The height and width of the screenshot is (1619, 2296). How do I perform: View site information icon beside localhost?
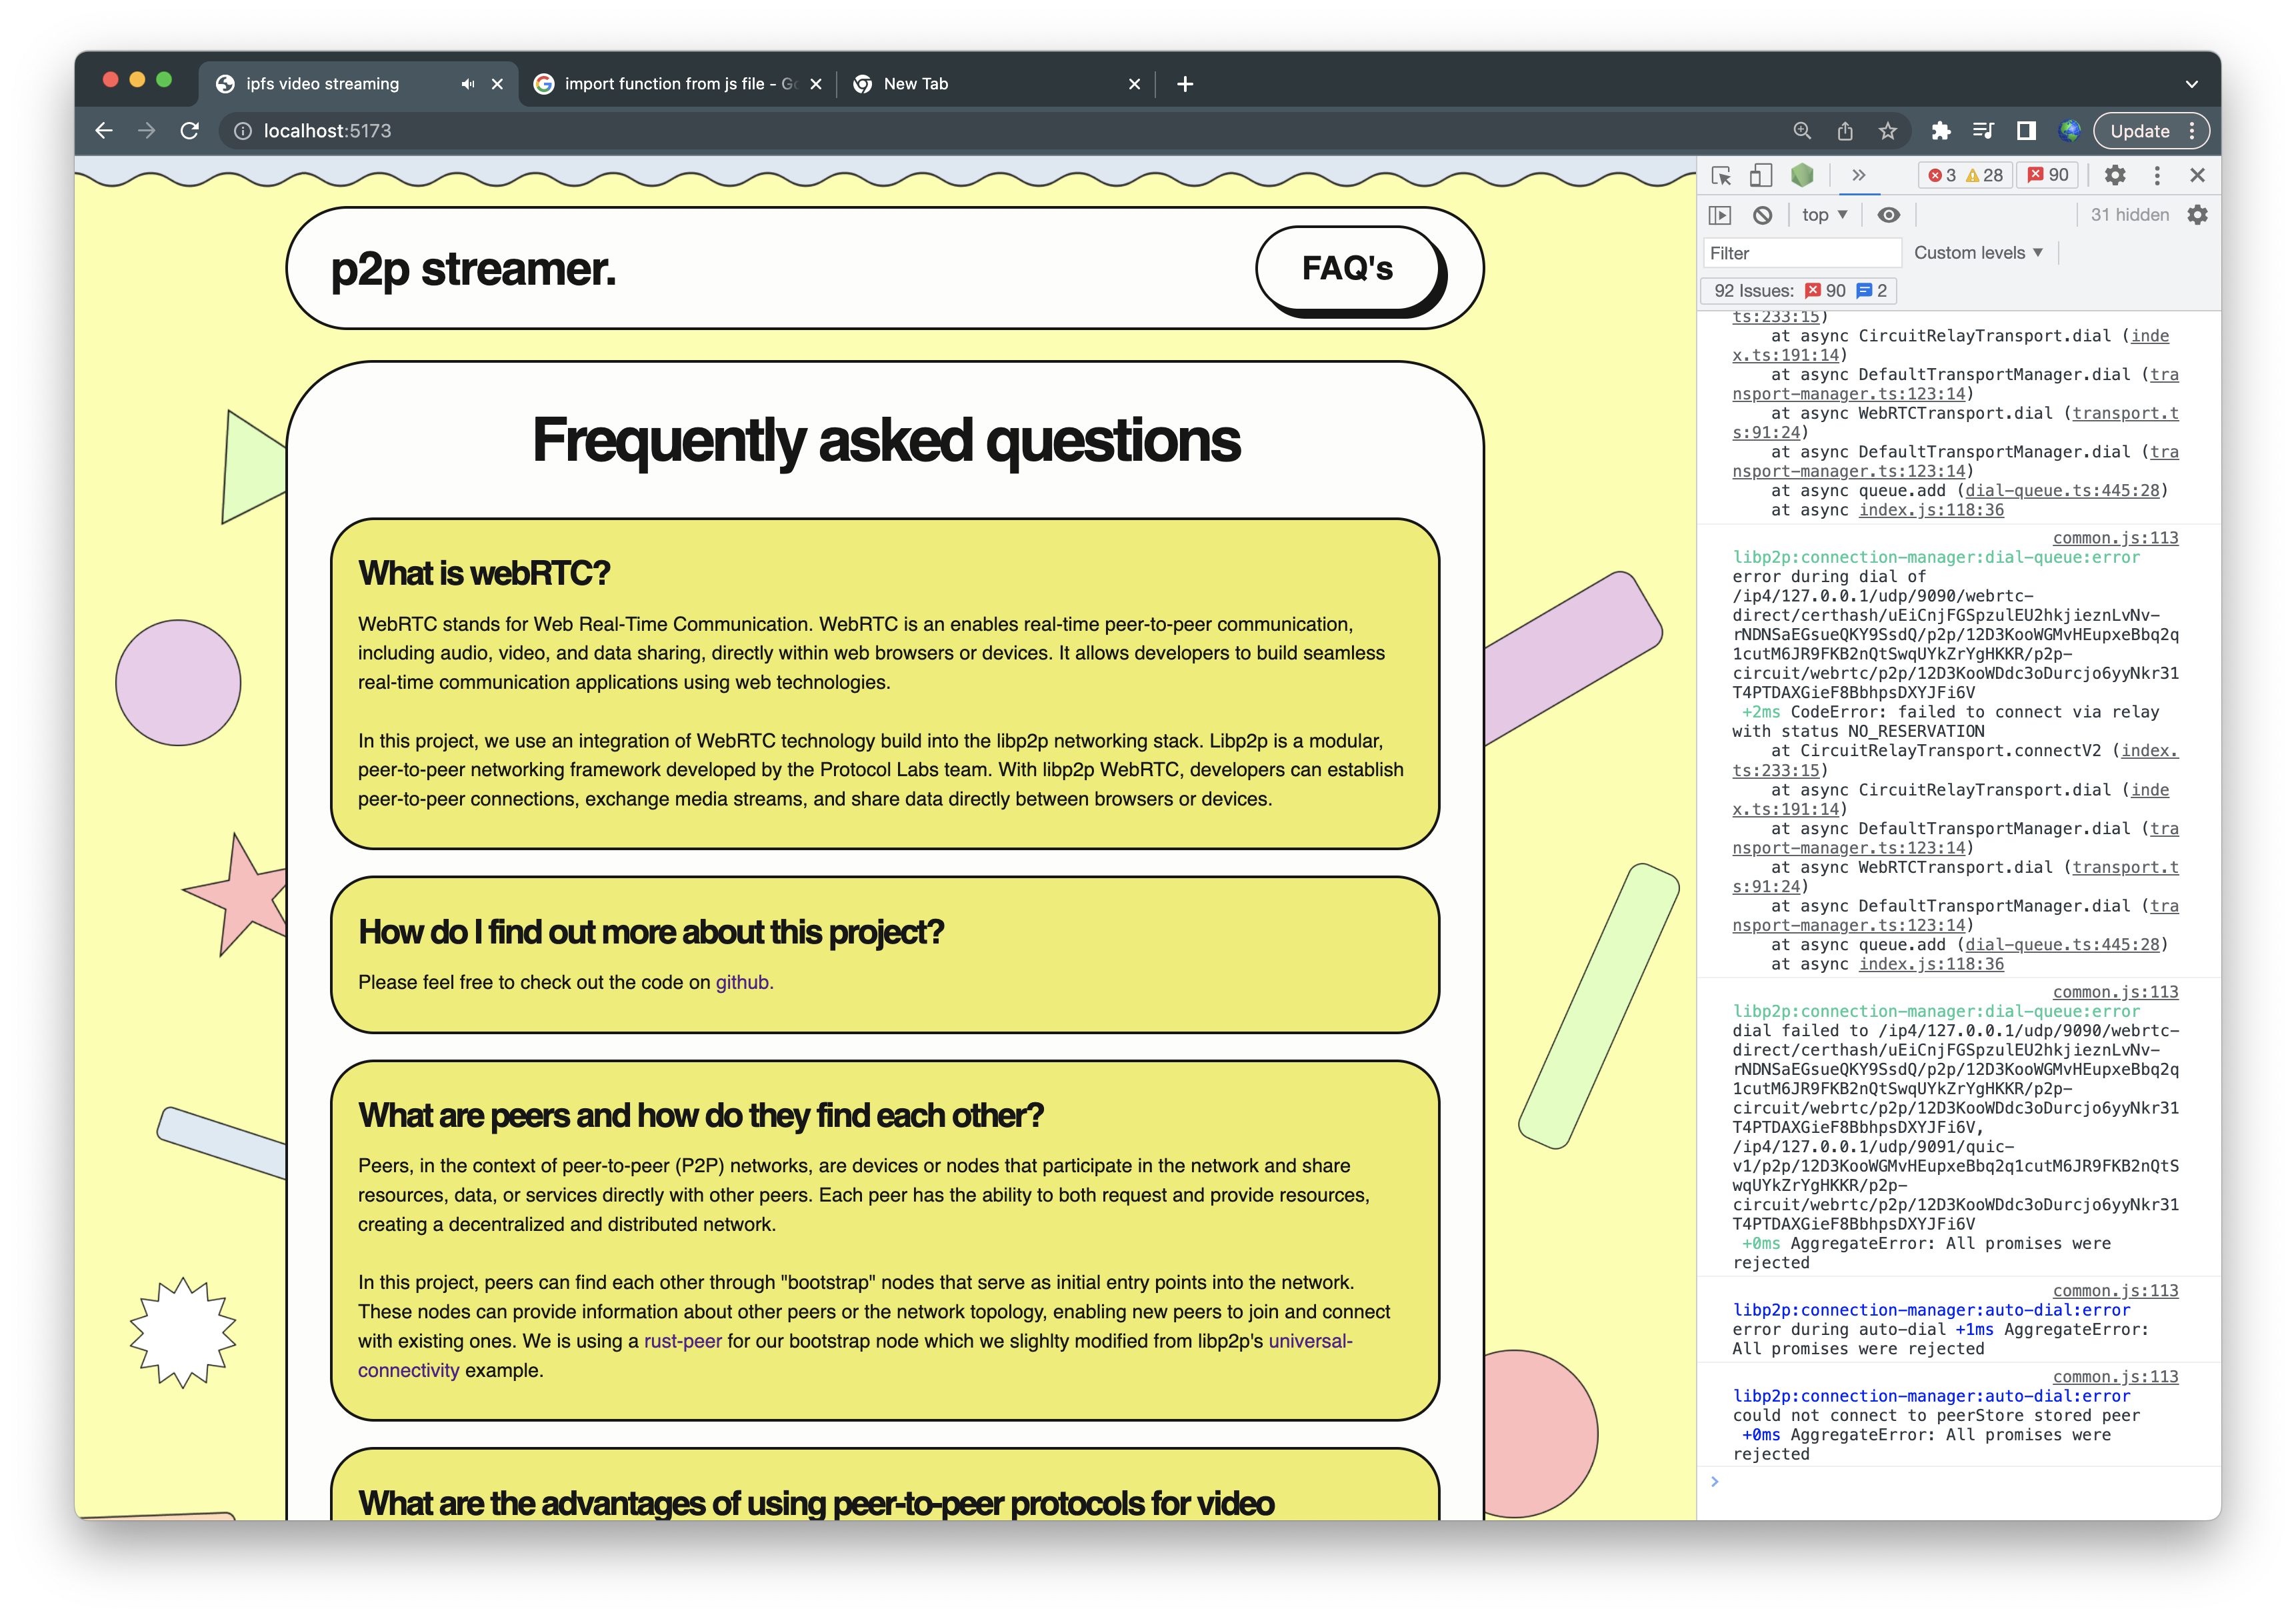point(243,131)
